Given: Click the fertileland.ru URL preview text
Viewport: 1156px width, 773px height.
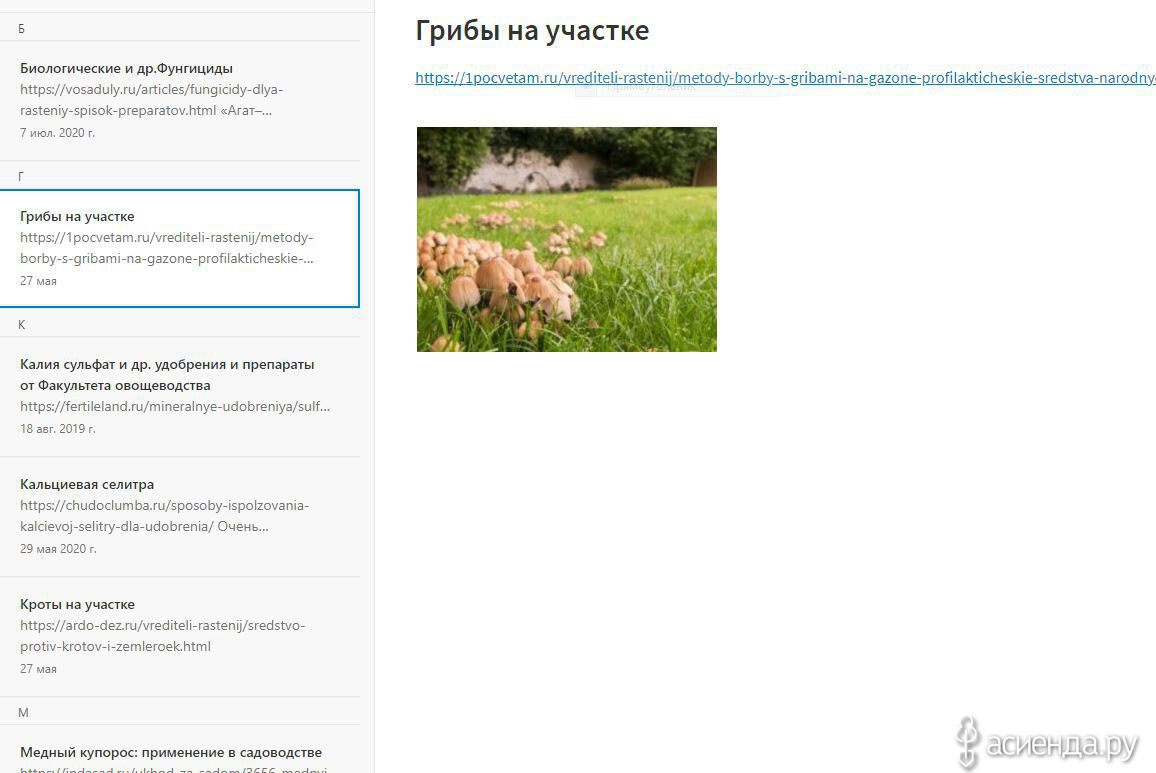Looking at the screenshot, I should pyautogui.click(x=175, y=406).
